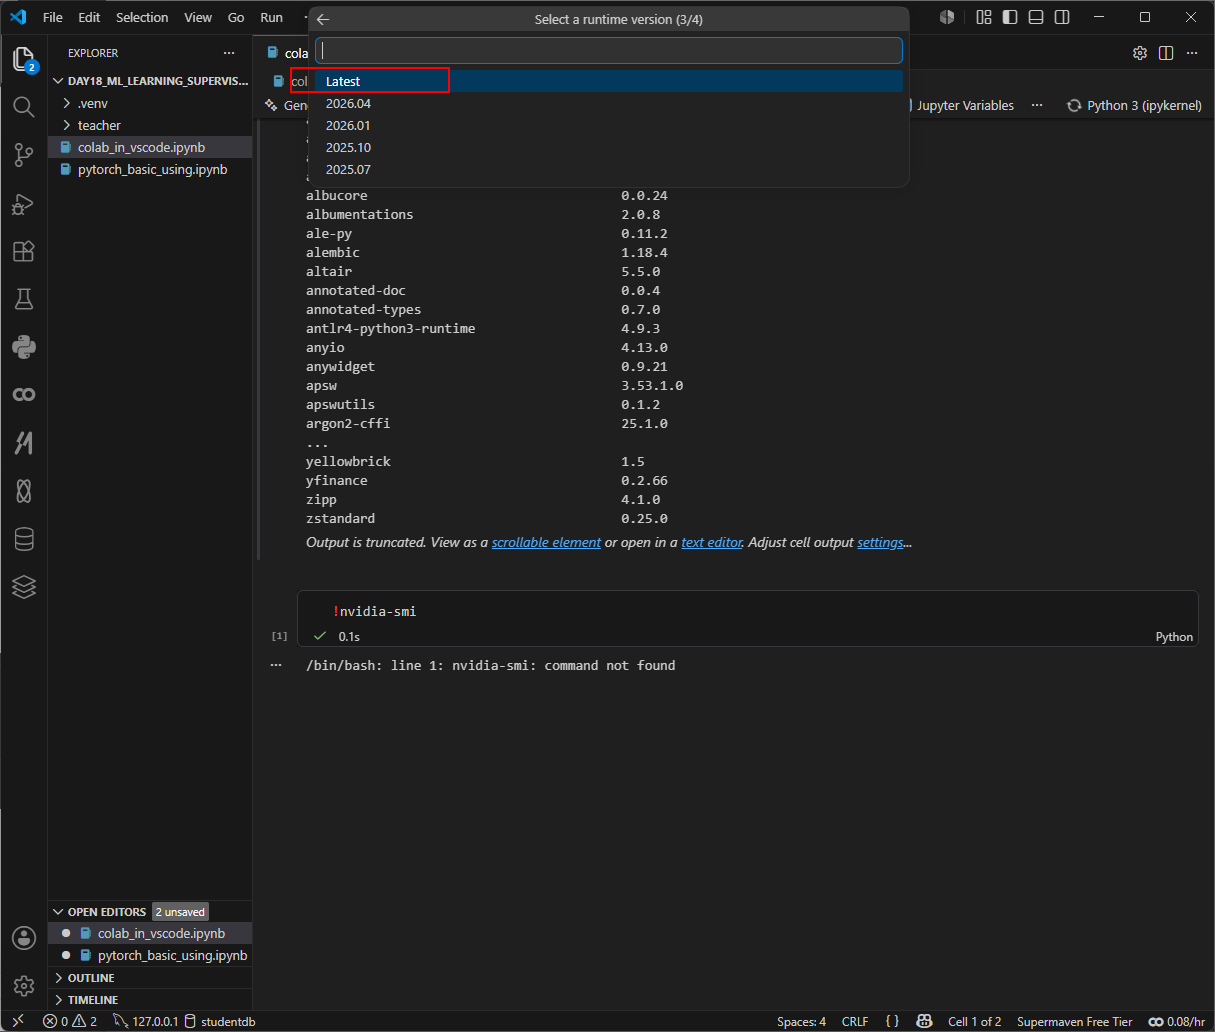Click the notebook settings gear icon

point(1139,53)
